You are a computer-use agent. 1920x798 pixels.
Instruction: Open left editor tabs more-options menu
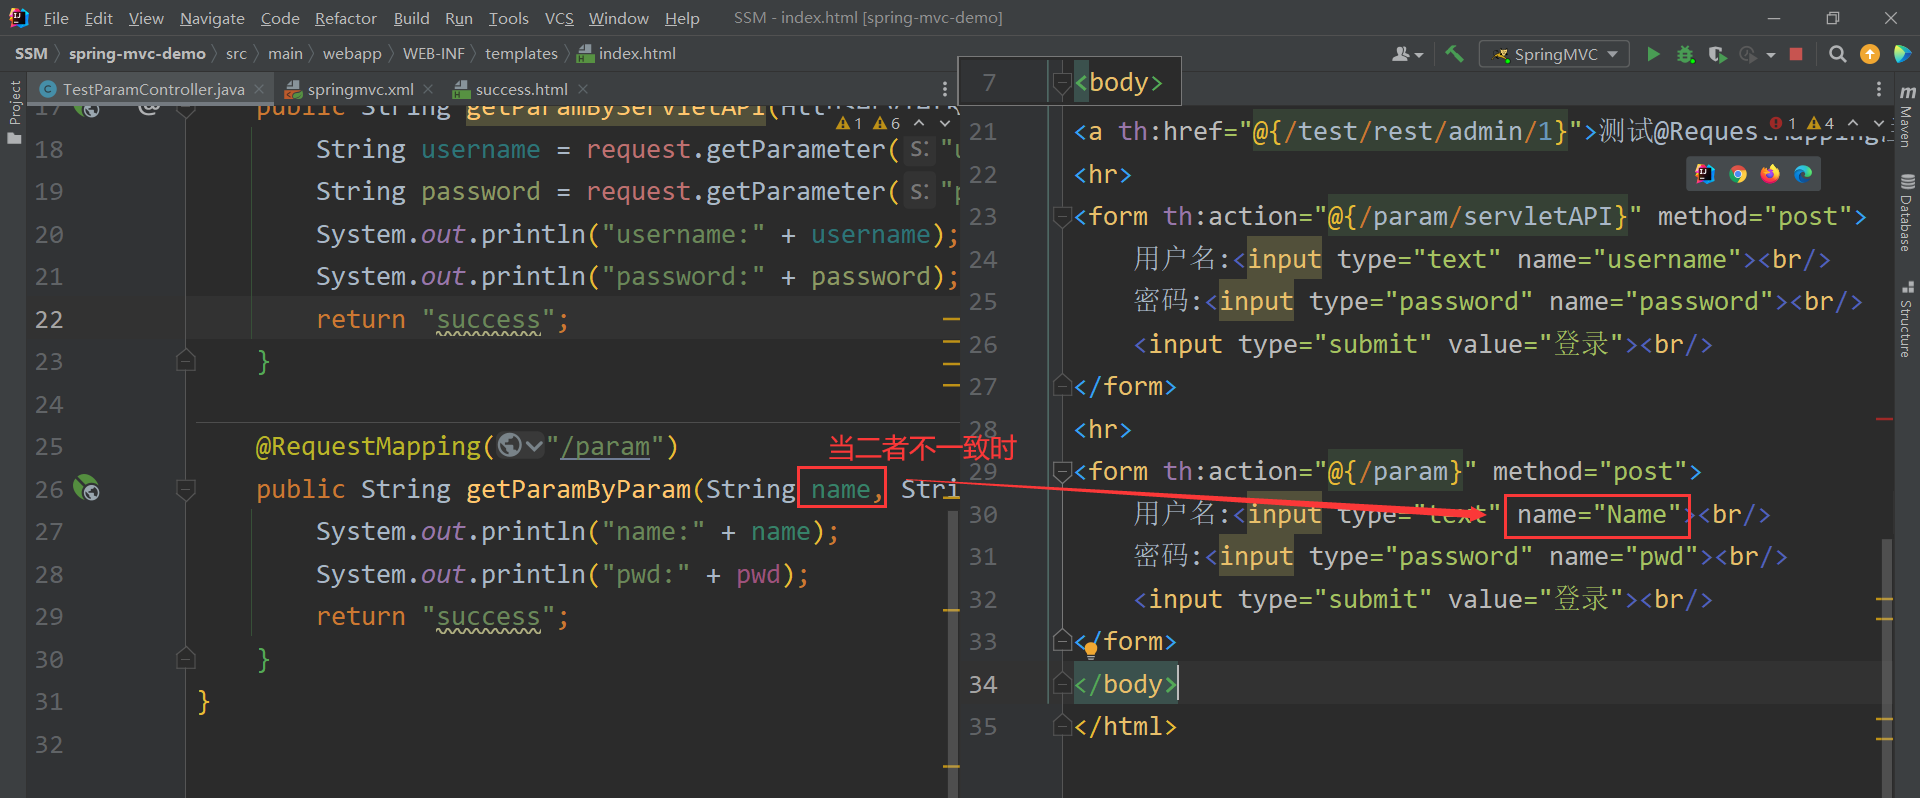(x=945, y=89)
